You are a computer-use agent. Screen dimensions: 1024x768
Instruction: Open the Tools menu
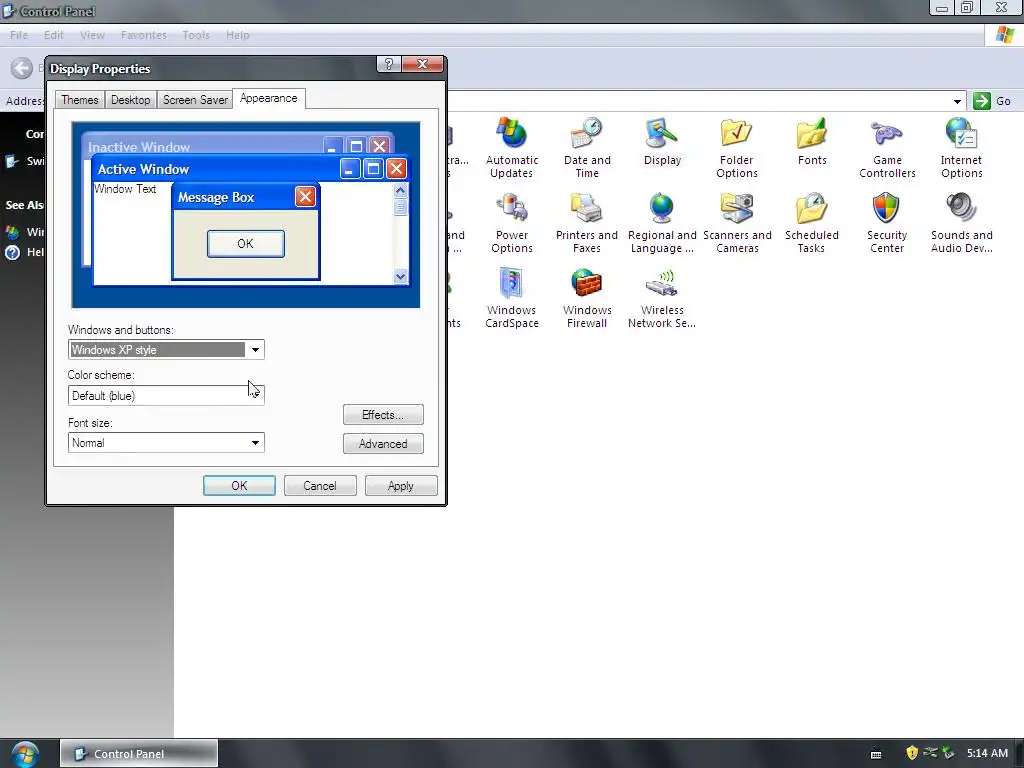196,35
